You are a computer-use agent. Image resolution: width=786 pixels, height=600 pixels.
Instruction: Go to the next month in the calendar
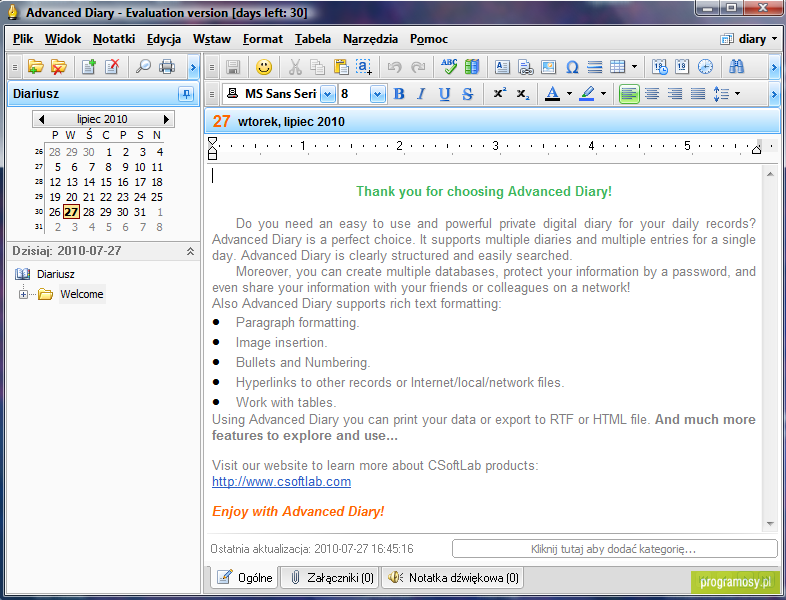point(166,119)
